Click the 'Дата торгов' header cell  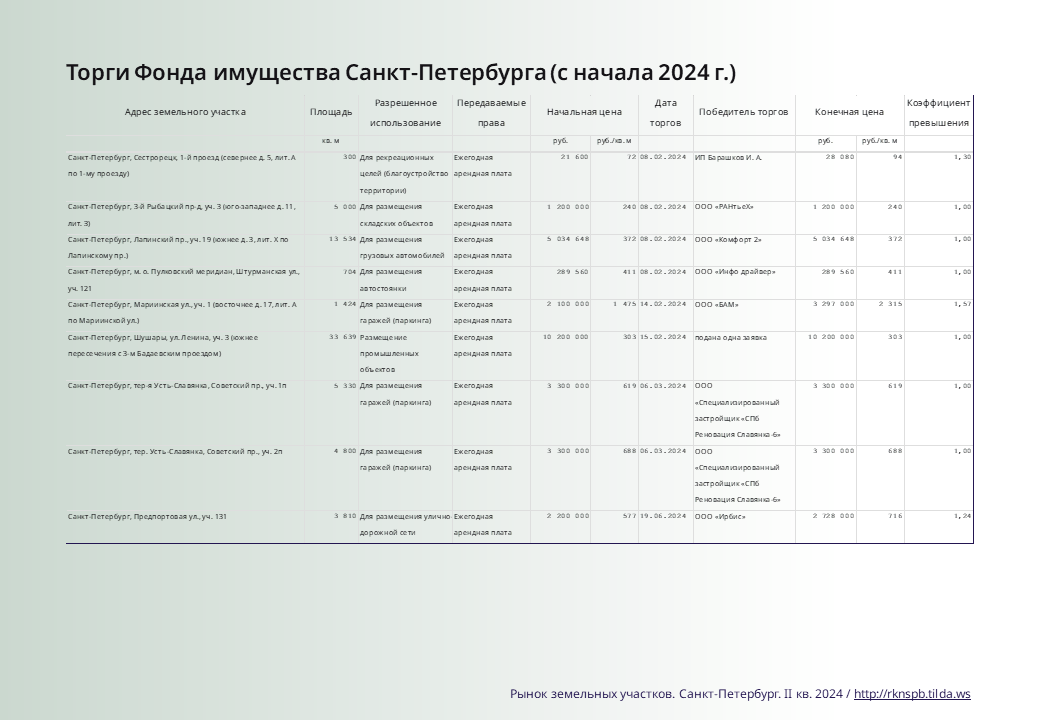[x=665, y=113]
